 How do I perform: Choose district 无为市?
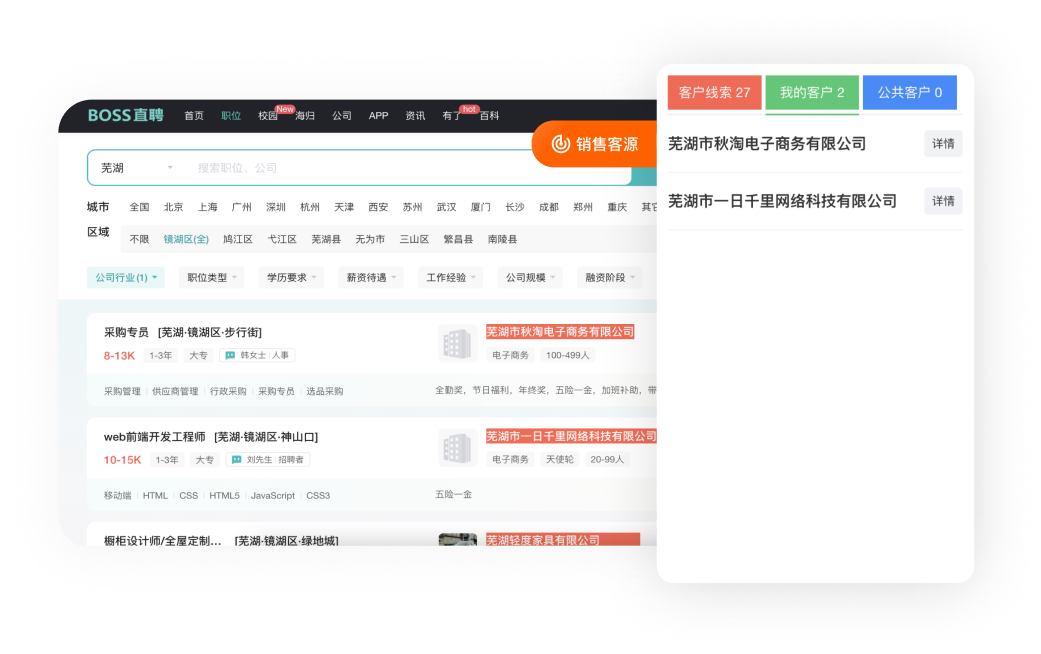[370, 239]
